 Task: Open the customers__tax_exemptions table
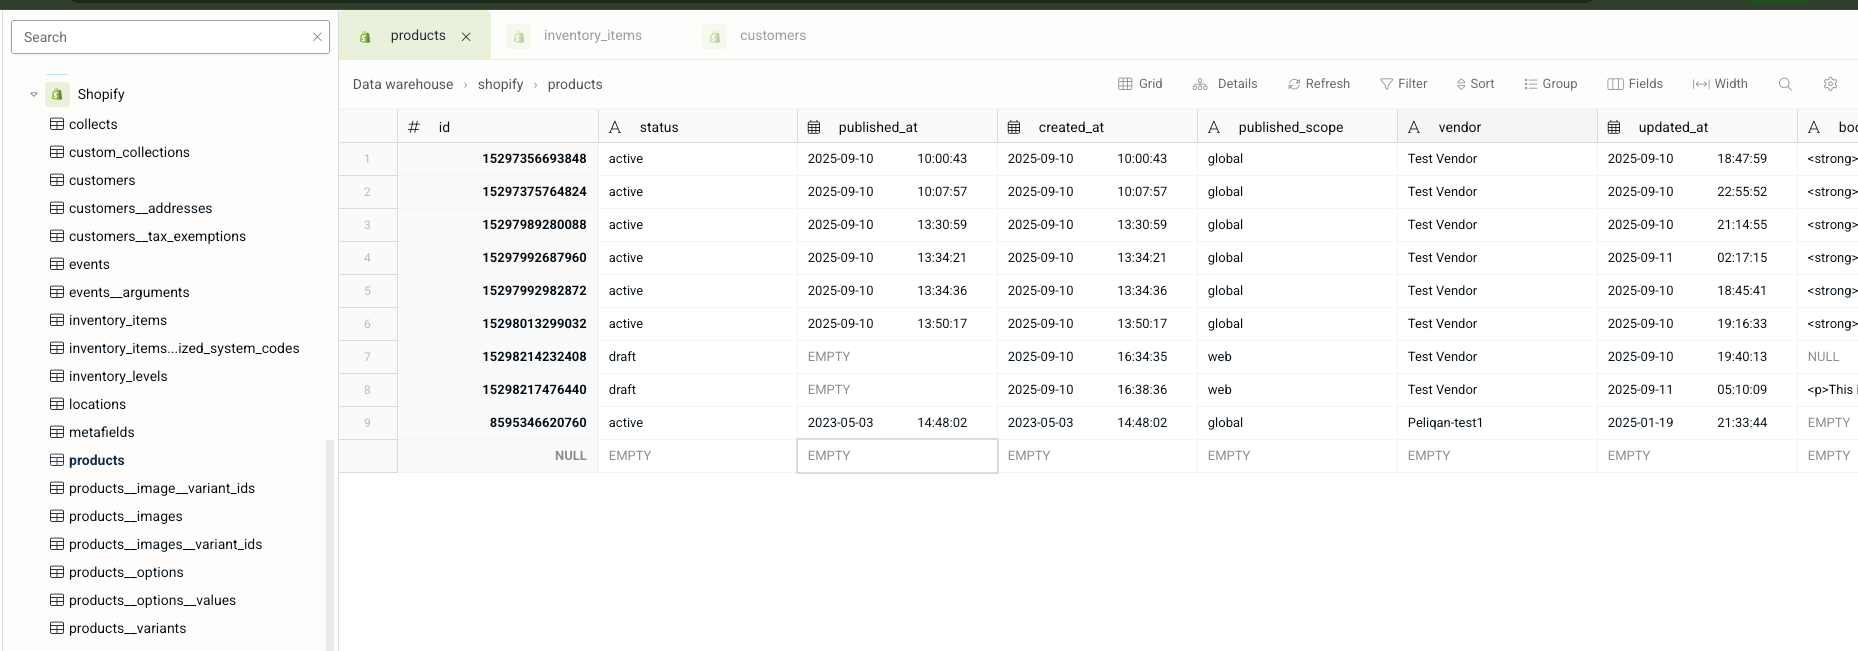[x=157, y=236]
